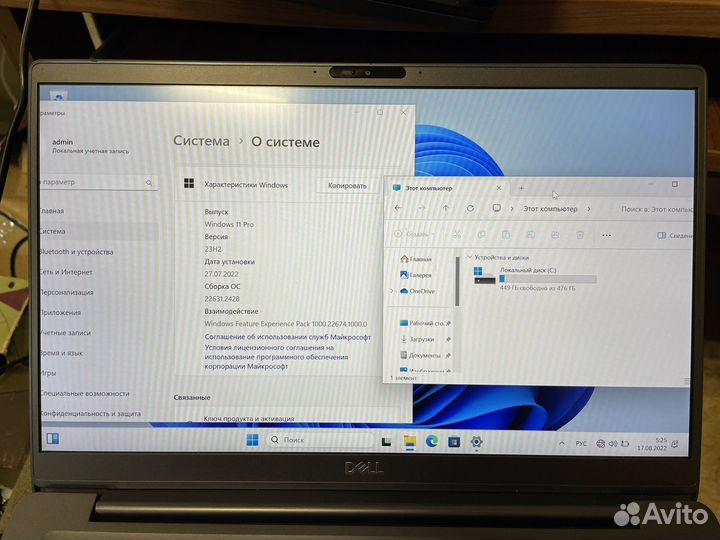720x540 pixels.
Task: Click the Этот компьютер breadcrumb
Action: (x=550, y=208)
